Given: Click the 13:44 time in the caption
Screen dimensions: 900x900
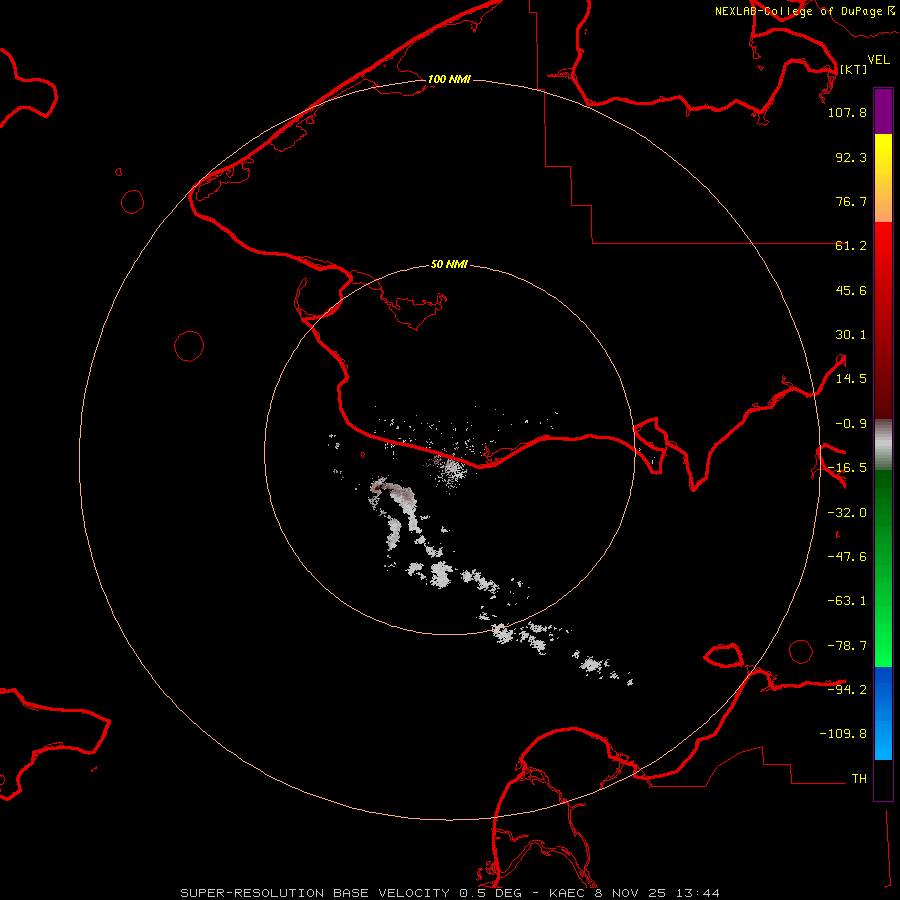Looking at the screenshot, I should (x=697, y=893).
